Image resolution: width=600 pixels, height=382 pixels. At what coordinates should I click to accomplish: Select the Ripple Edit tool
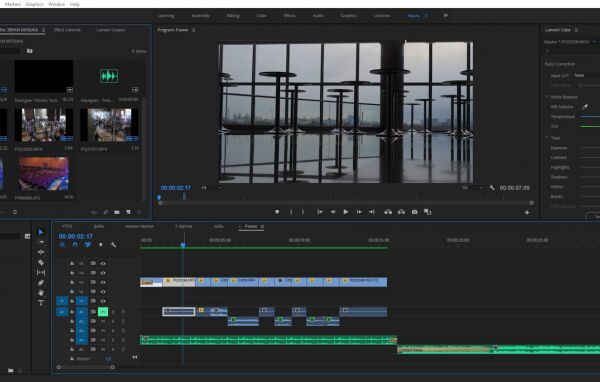[x=41, y=252]
